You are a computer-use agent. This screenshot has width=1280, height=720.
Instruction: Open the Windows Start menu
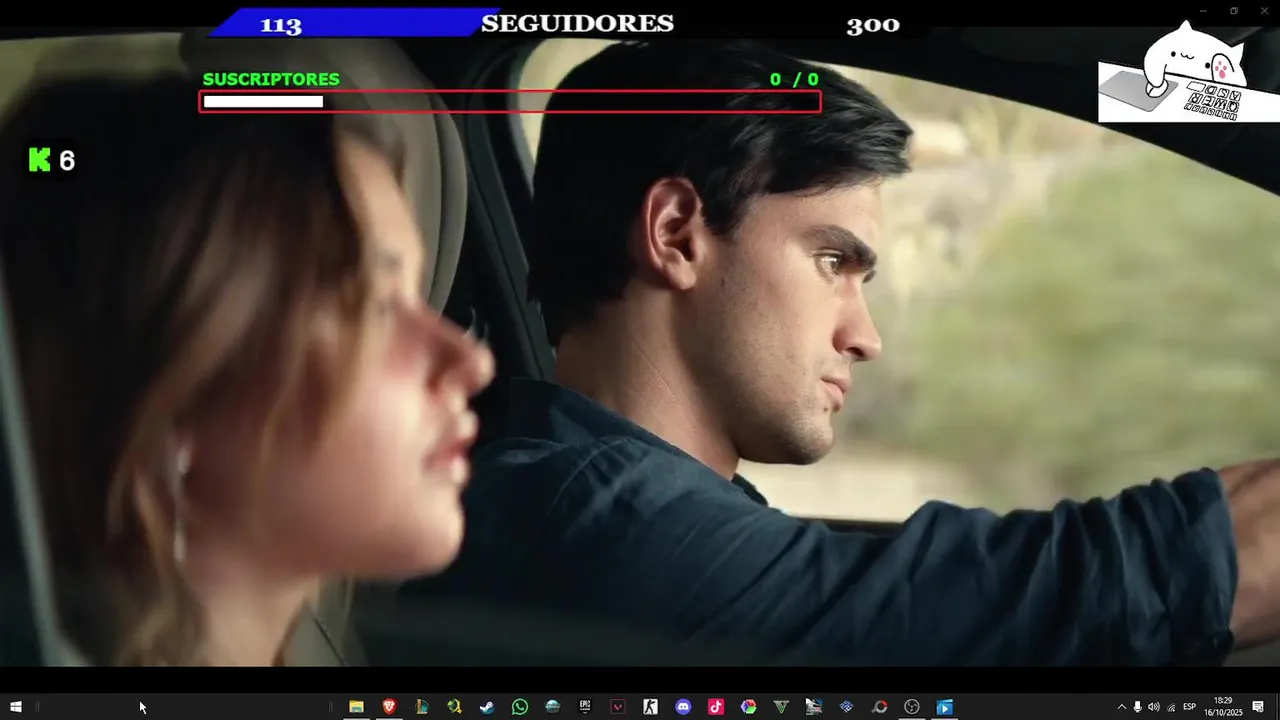15,707
